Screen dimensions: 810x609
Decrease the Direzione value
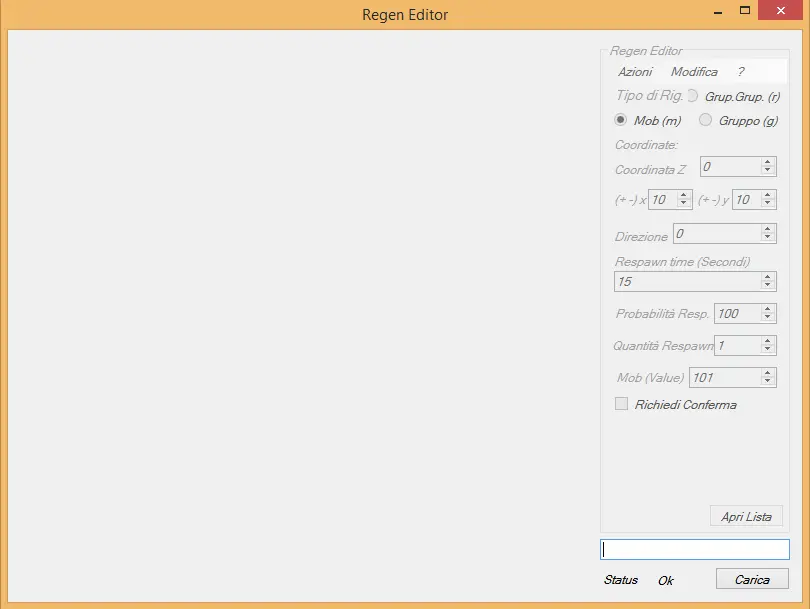(x=768, y=238)
